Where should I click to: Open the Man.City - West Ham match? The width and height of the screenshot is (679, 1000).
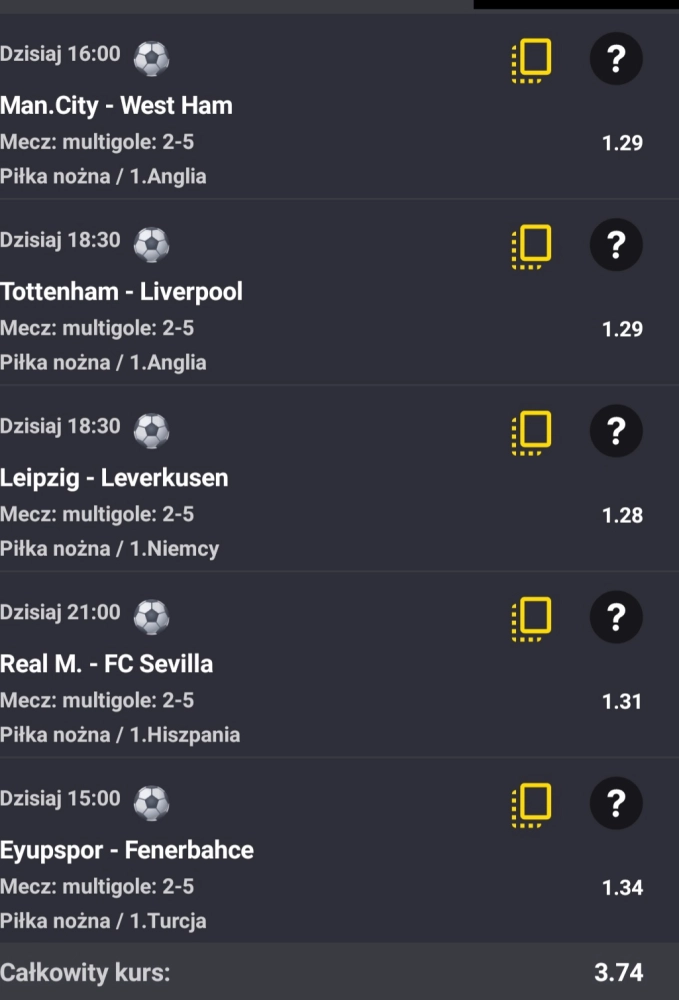(116, 106)
